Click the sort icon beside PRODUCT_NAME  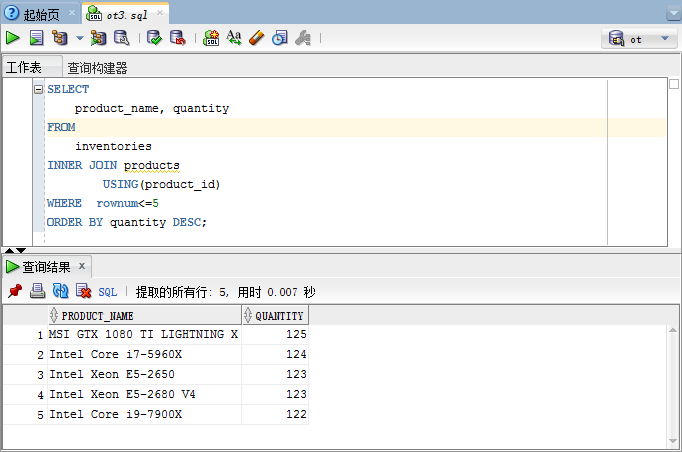pos(54,315)
